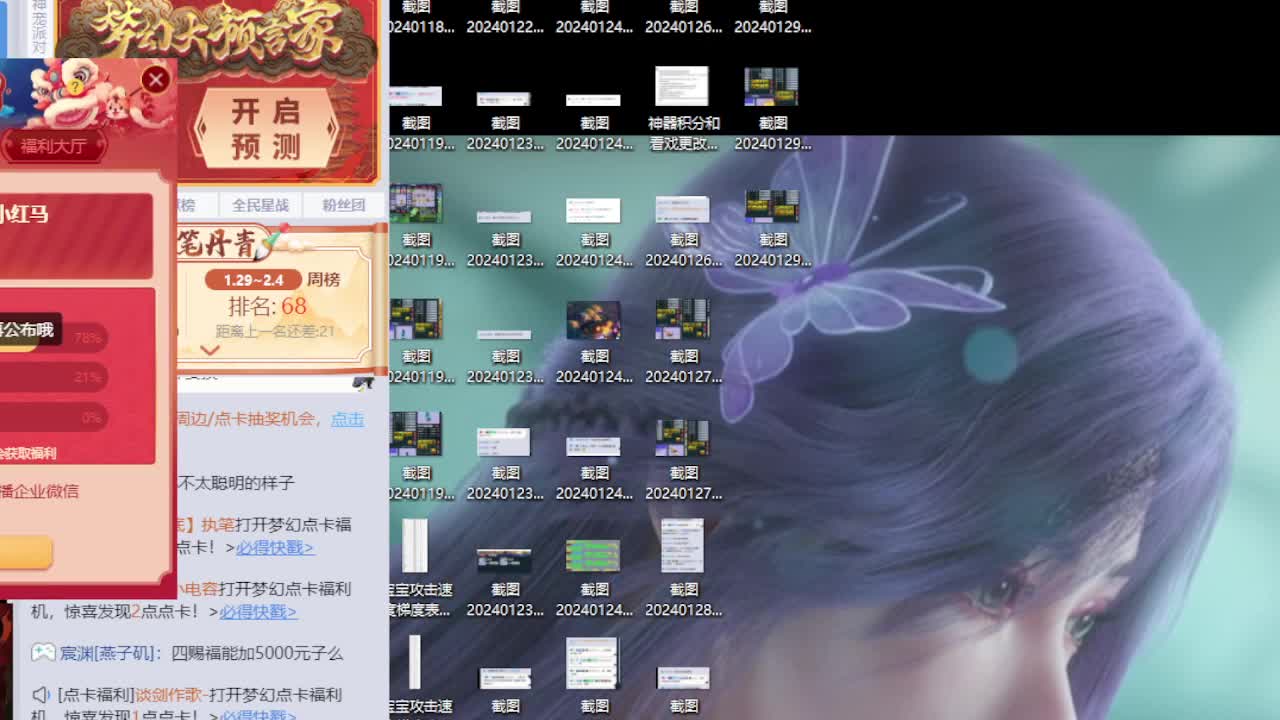
Task: Click the 播企业微信 text in the popup
Action: (39, 491)
